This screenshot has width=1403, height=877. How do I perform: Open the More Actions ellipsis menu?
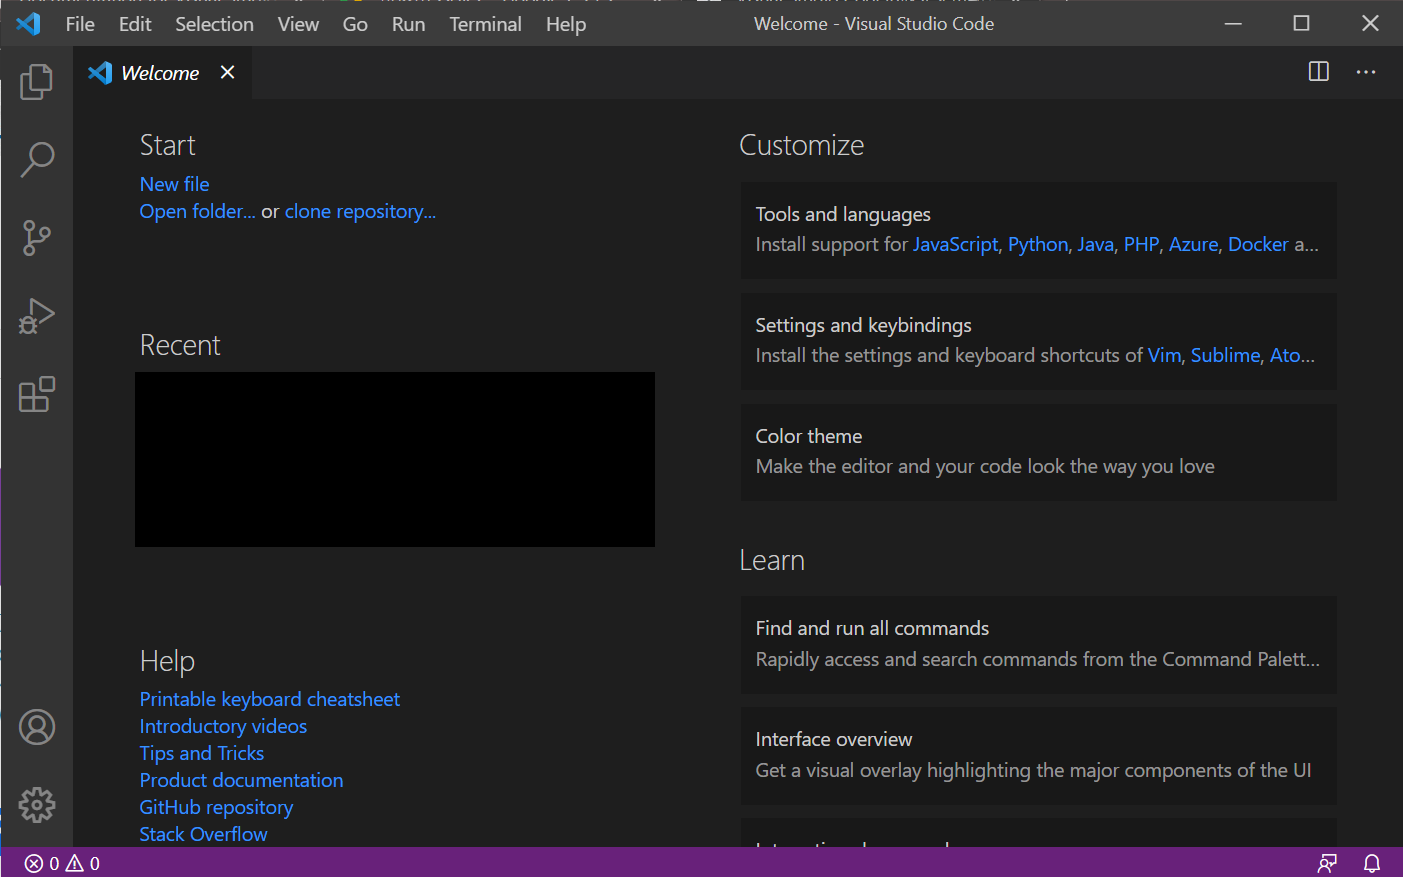click(x=1366, y=72)
